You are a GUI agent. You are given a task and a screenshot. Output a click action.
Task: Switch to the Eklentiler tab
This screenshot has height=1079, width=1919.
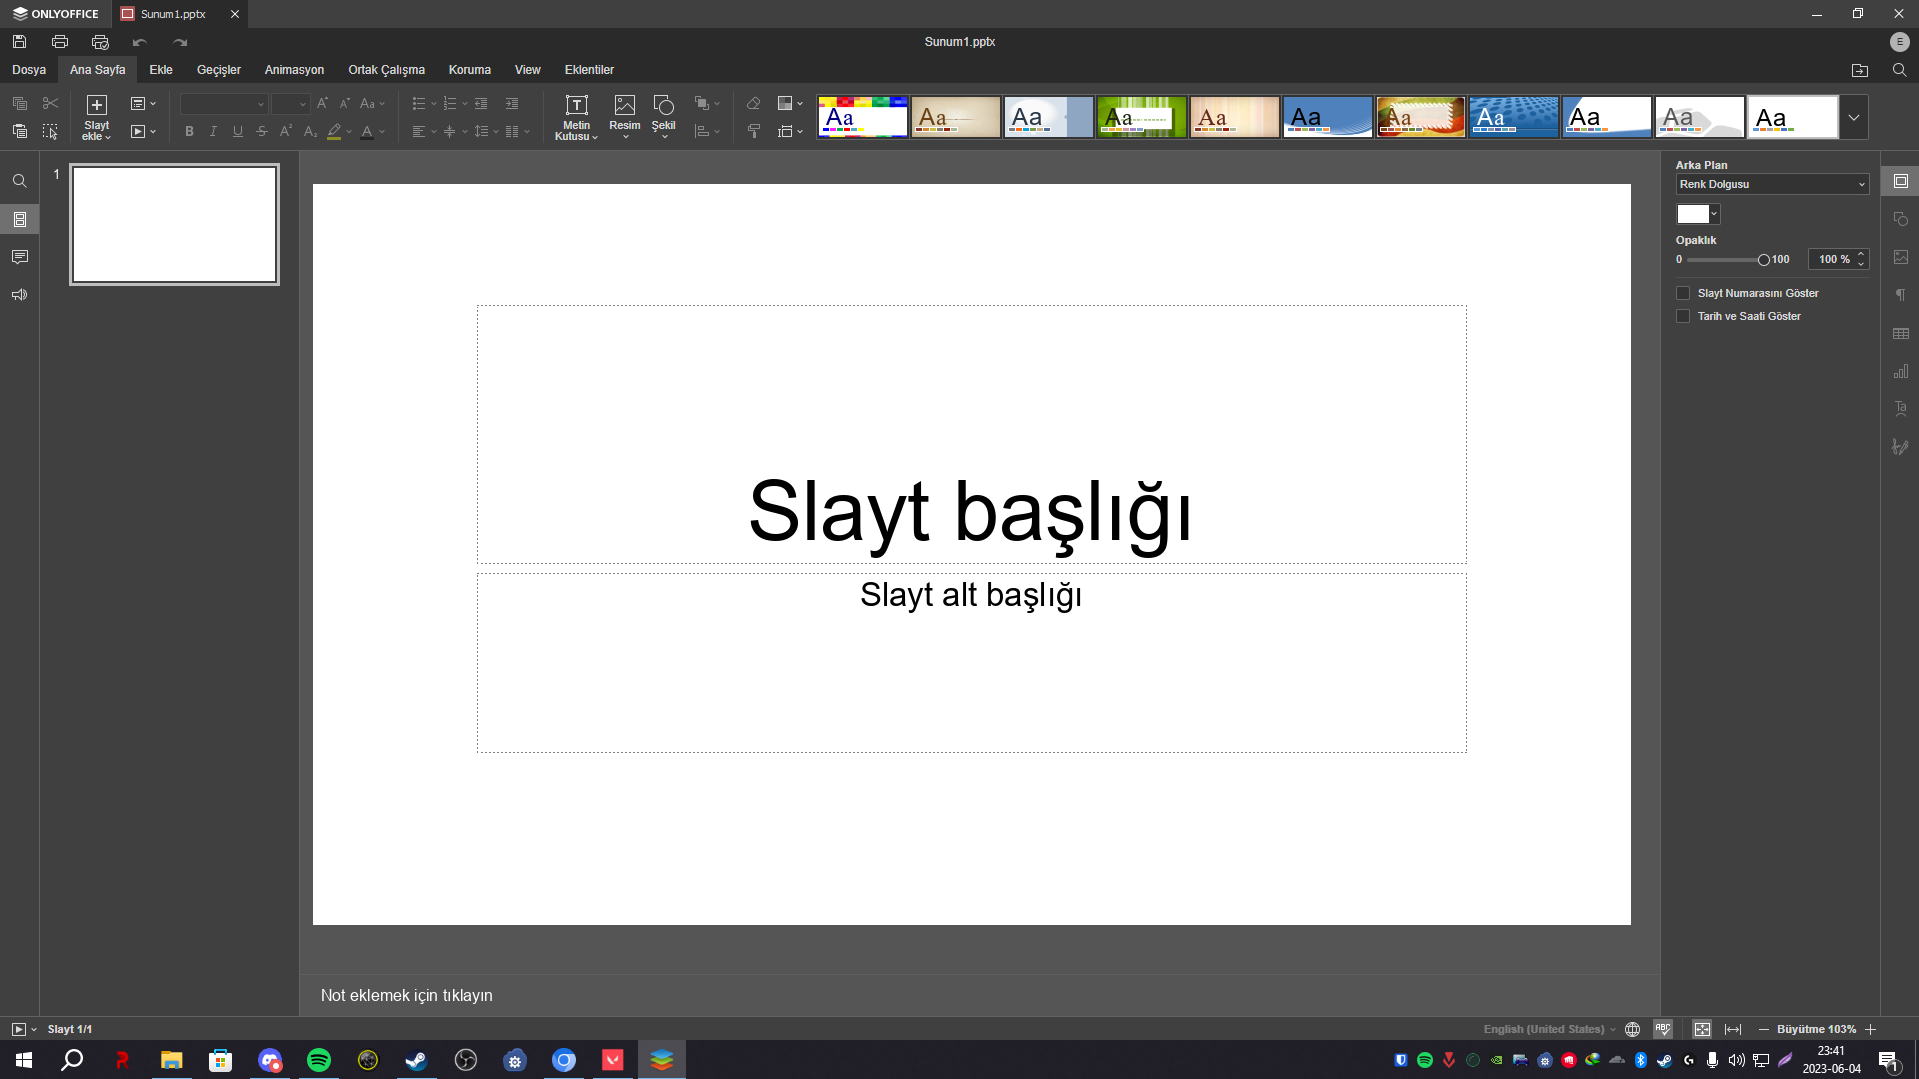[x=589, y=70]
